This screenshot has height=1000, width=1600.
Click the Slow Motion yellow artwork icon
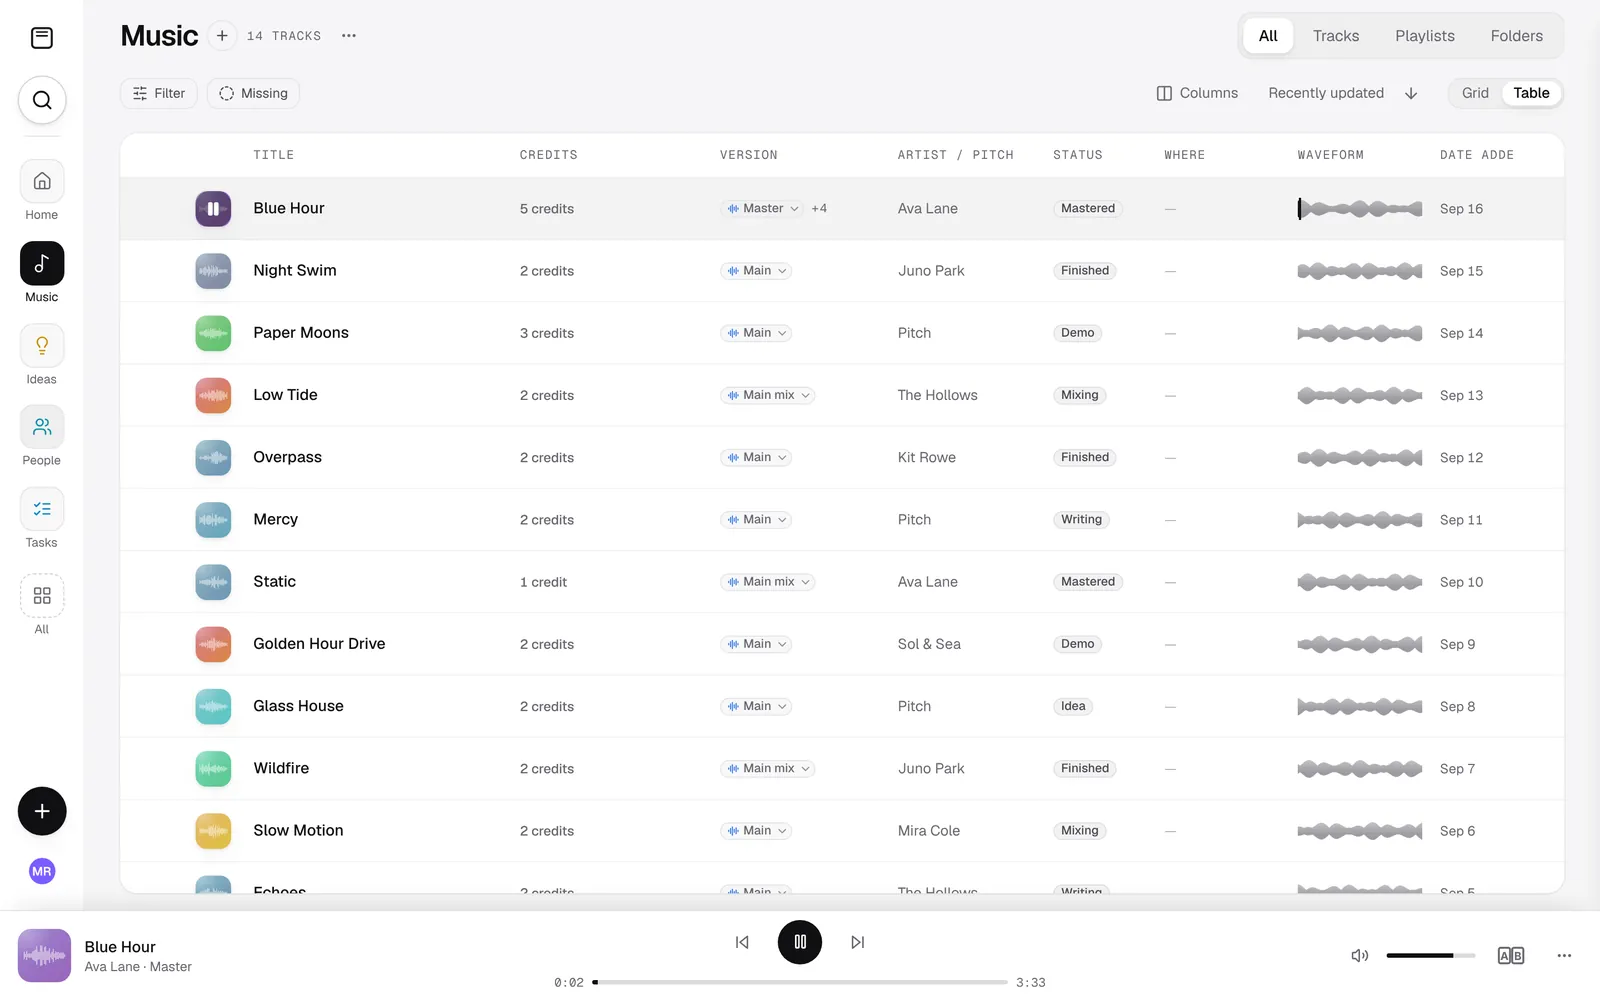pos(213,831)
